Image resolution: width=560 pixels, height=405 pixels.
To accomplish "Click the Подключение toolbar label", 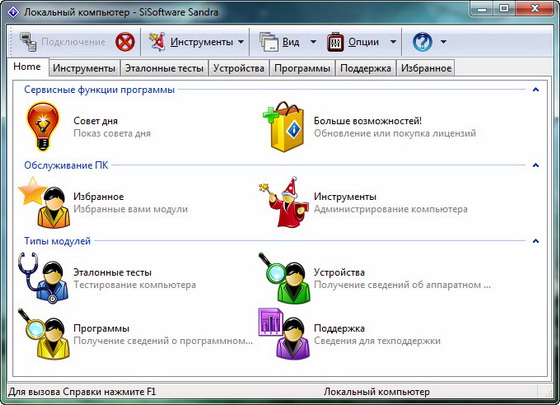I will click(x=73, y=42).
